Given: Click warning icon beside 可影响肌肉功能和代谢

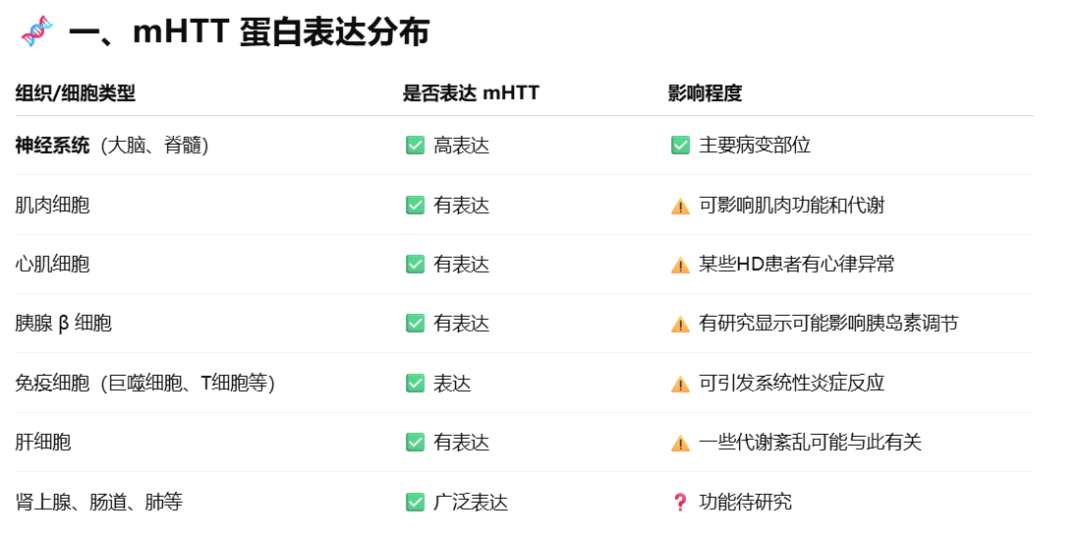Looking at the screenshot, I should 680,205.
